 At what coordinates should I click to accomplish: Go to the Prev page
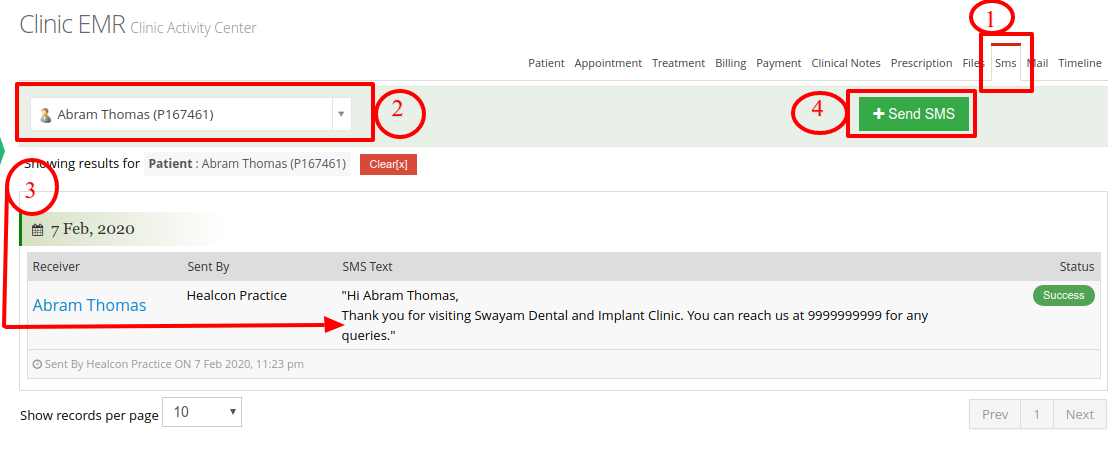(x=995, y=414)
